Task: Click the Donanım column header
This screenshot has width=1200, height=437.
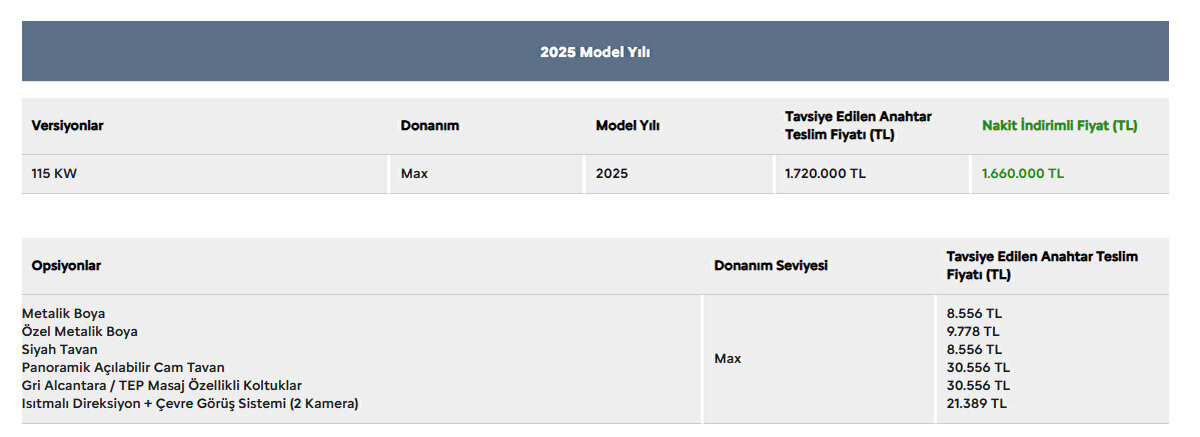Action: 430,126
